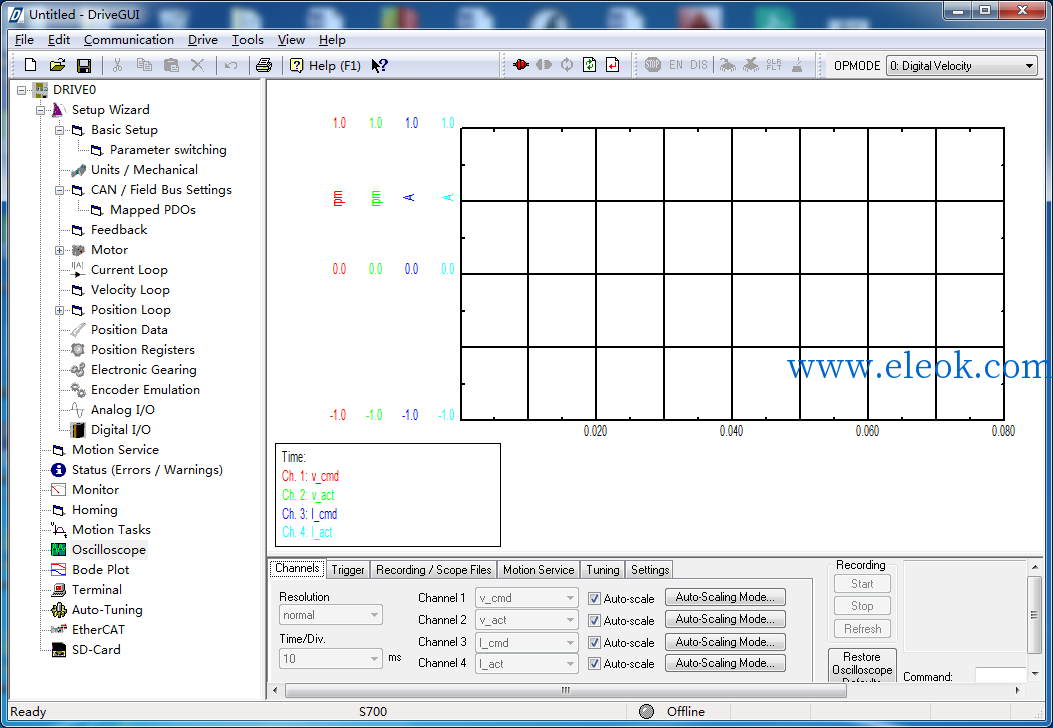Expand the Position Loop tree node
This screenshot has width=1053, height=728.
(59, 310)
